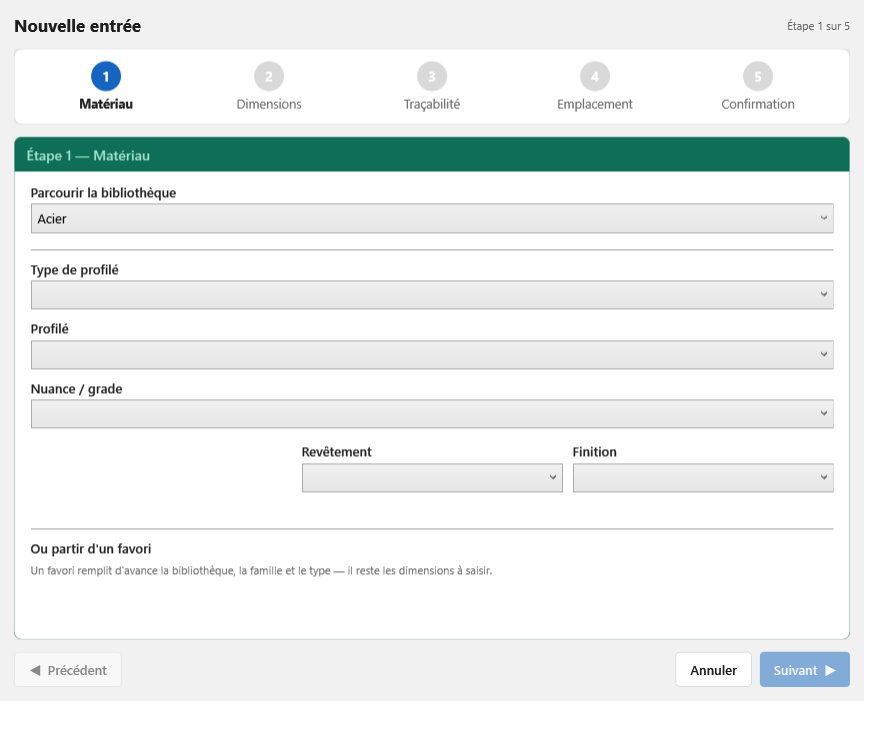The width and height of the screenshot is (880, 740).
Task: Select step 2 circle in stepper
Action: coord(269,76)
